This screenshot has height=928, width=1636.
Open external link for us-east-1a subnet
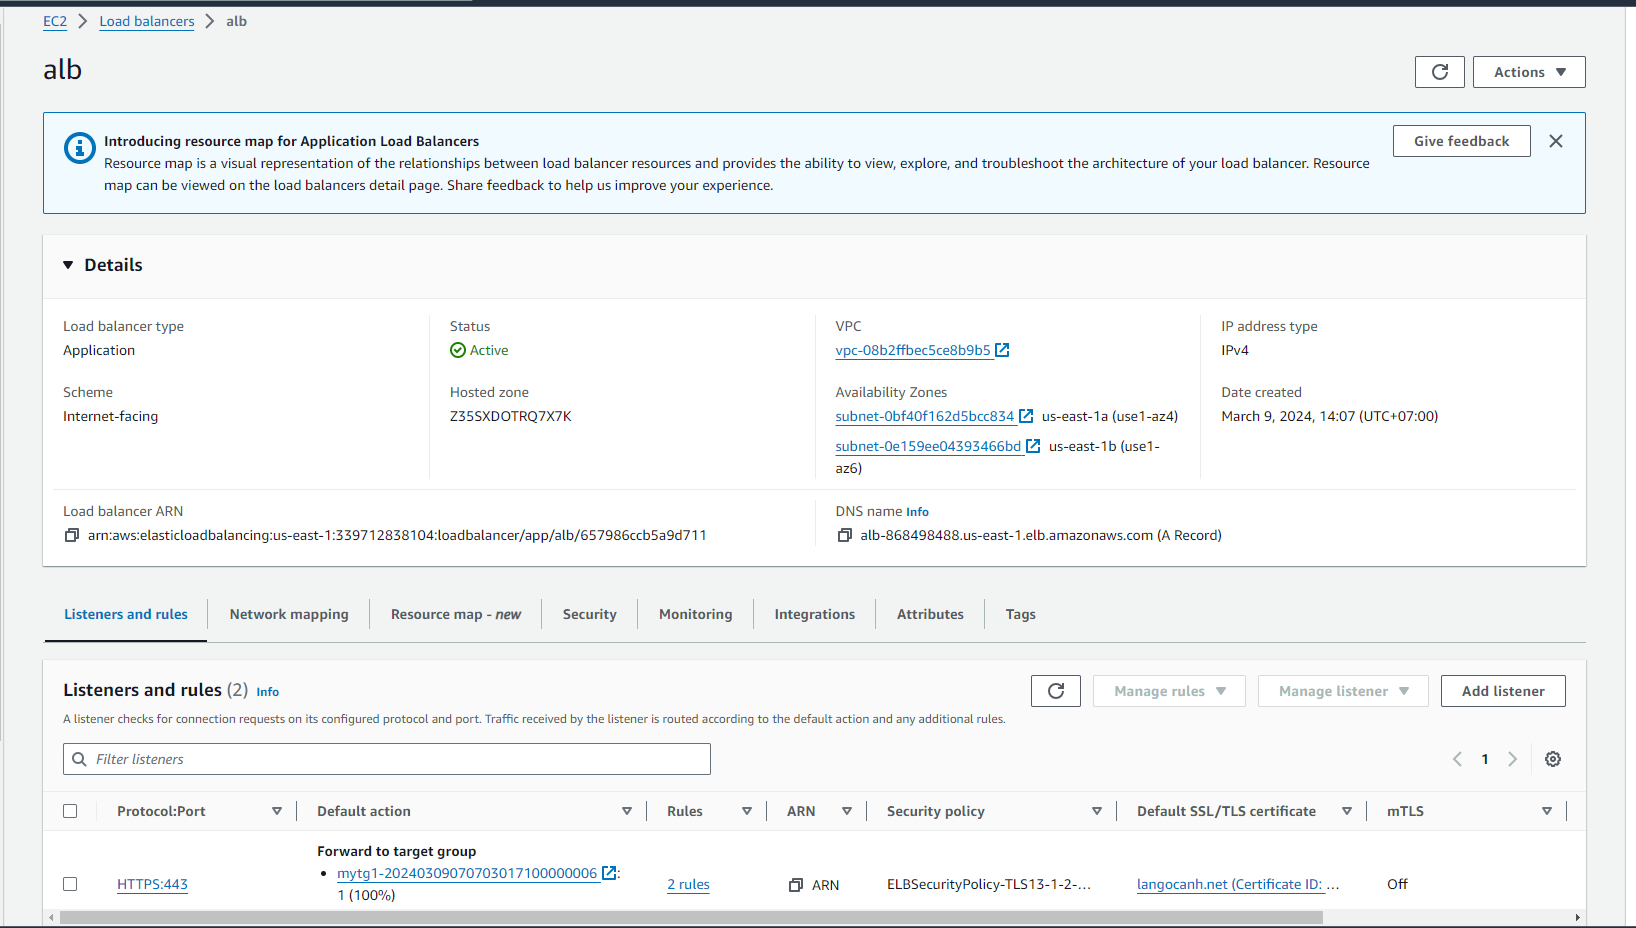[x=1026, y=416]
